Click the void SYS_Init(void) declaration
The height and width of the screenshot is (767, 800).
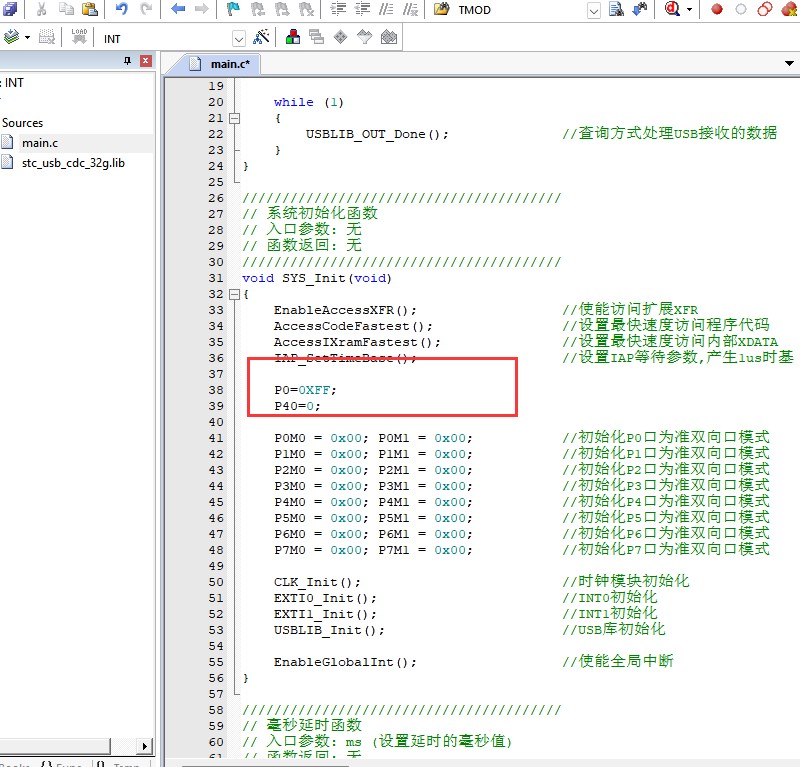pos(317,278)
